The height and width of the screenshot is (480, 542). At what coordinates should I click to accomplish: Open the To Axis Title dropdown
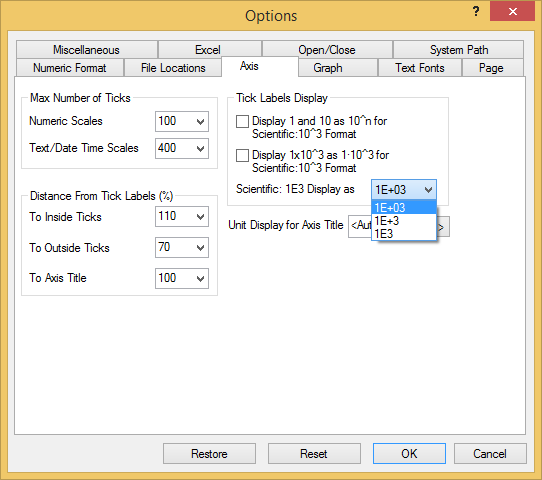(x=182, y=278)
